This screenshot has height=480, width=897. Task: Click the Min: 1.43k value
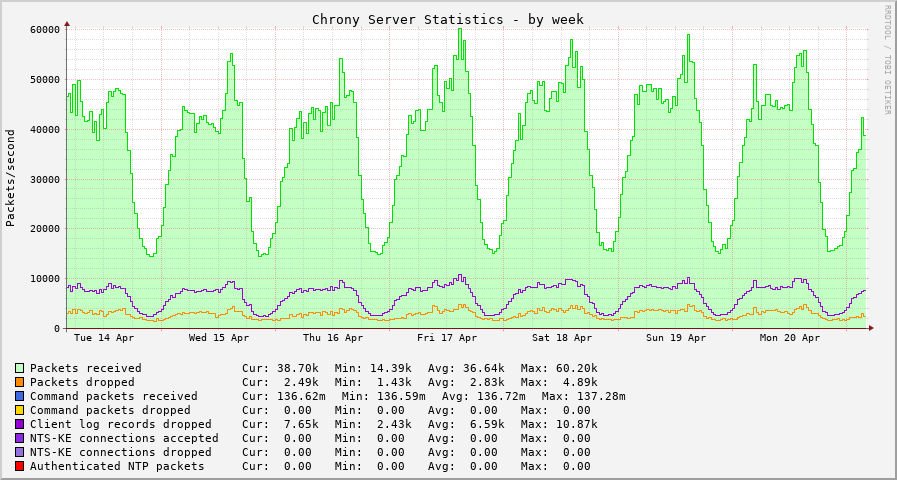373,382
